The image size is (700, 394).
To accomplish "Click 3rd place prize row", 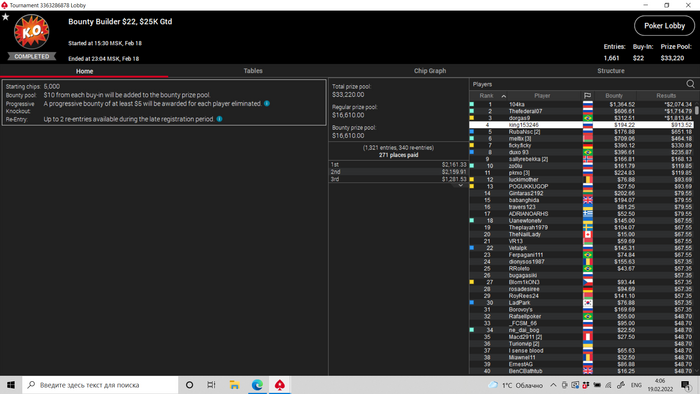I will point(398,179).
